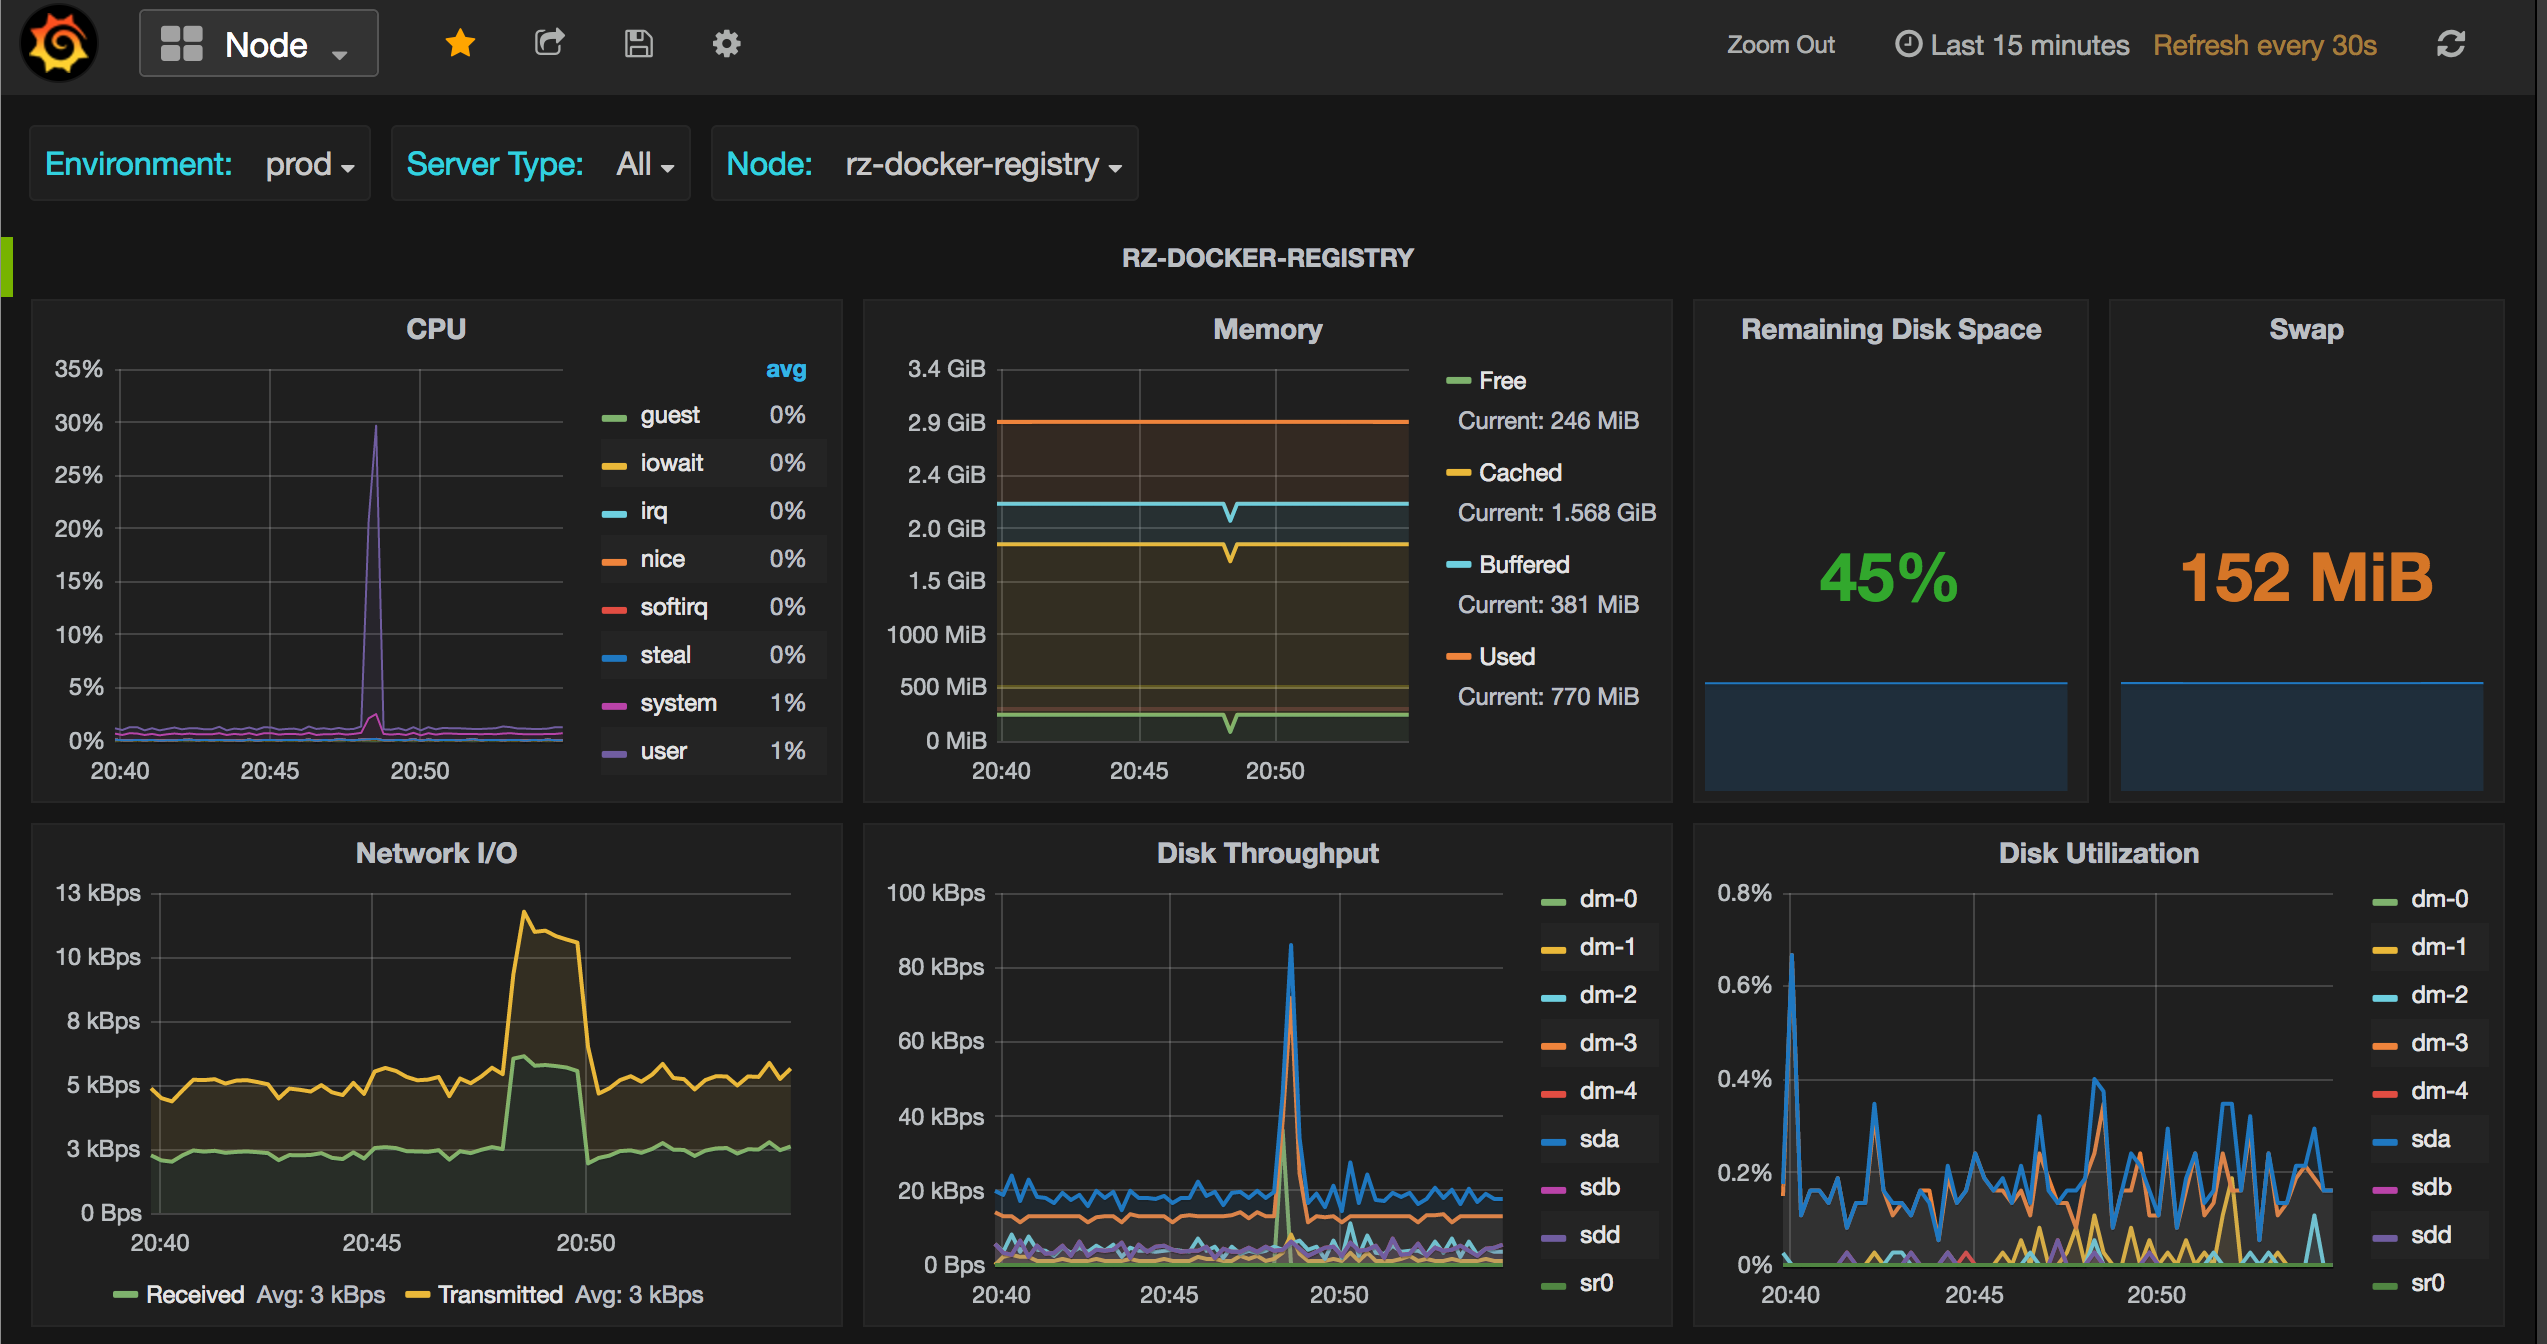Open the dashboard share options

point(549,44)
